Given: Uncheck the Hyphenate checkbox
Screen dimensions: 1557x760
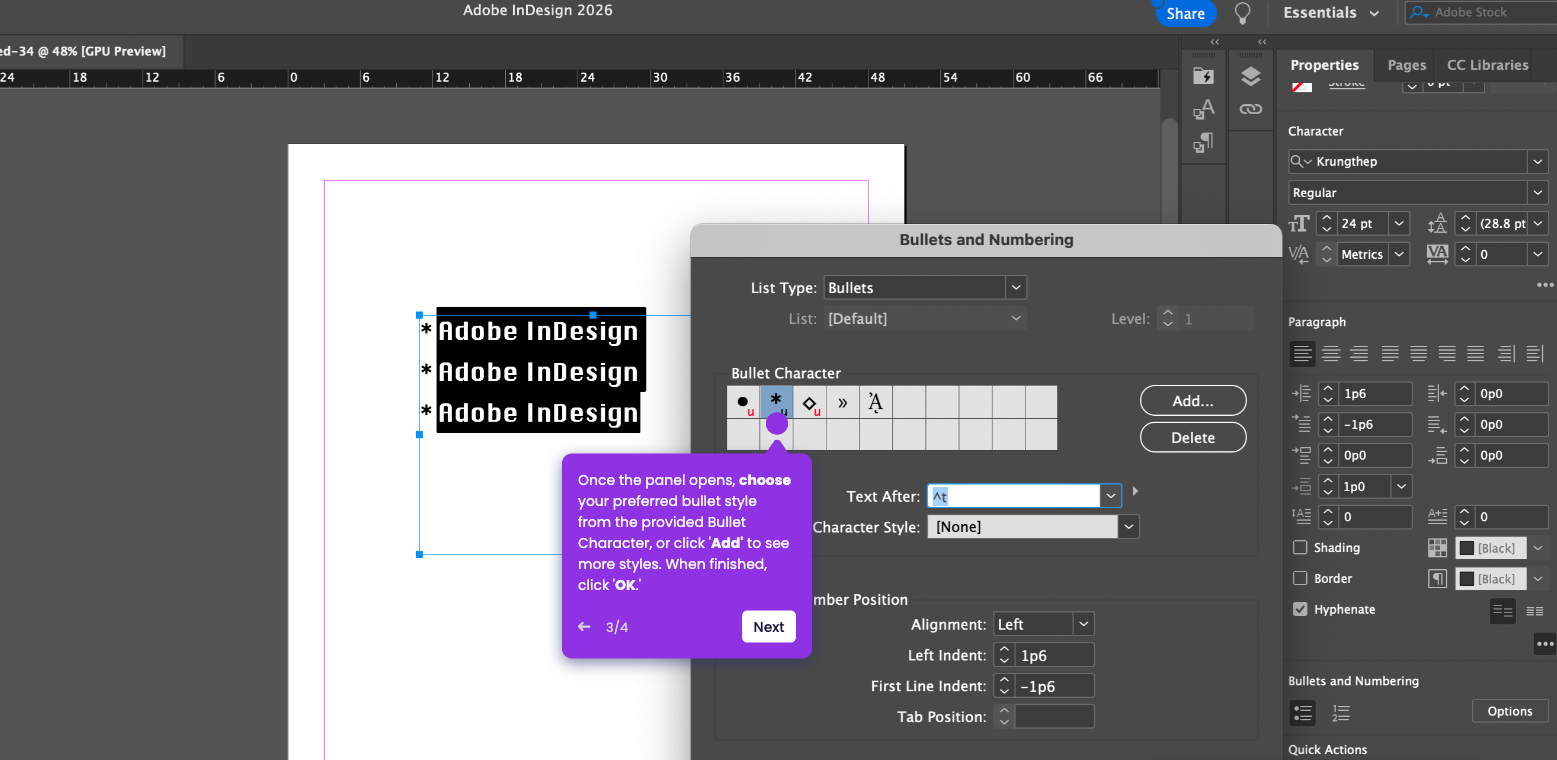Looking at the screenshot, I should [x=1300, y=609].
